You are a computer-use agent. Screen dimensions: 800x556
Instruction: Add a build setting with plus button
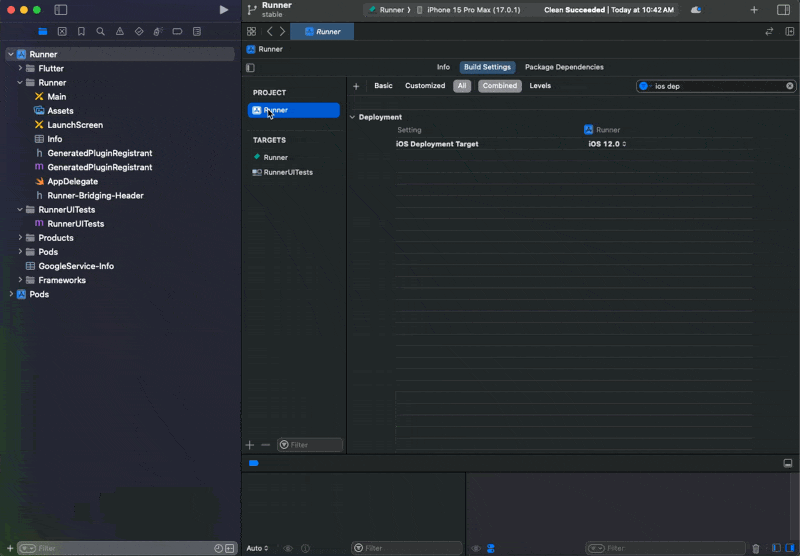pos(356,86)
